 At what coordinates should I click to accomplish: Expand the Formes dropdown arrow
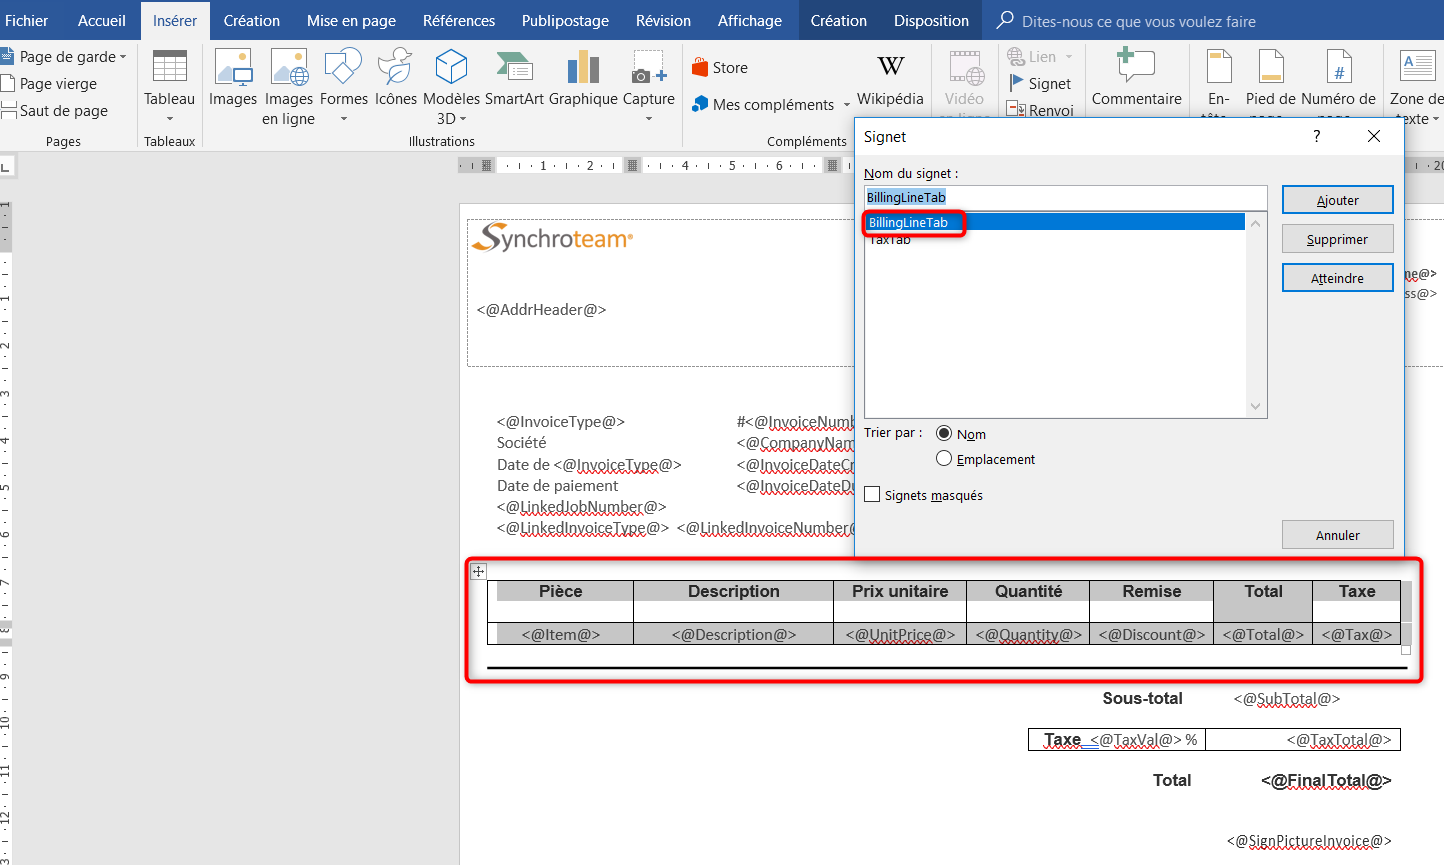point(344,119)
